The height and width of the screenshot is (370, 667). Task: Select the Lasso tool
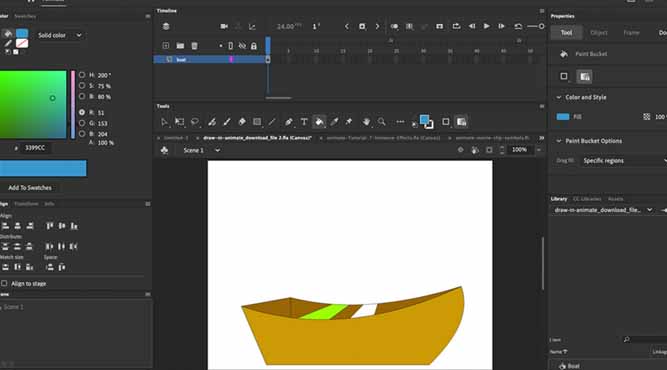pos(195,122)
